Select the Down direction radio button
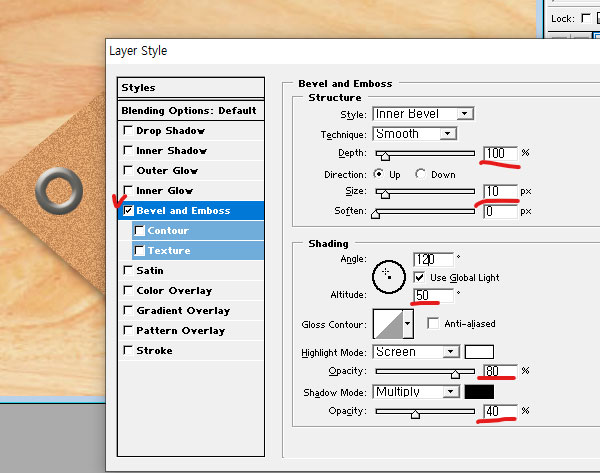 pyautogui.click(x=420, y=174)
